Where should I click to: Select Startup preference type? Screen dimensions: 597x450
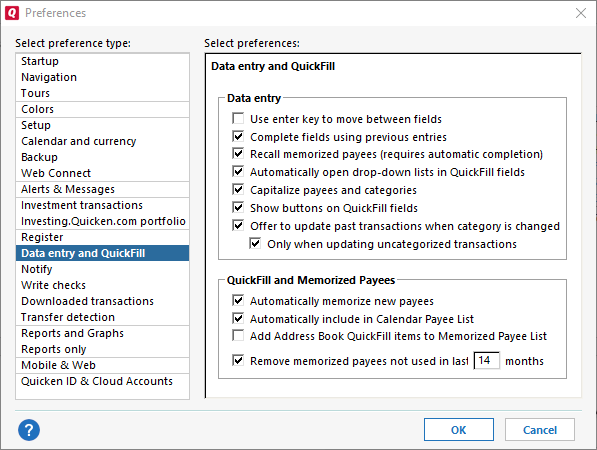(102, 61)
